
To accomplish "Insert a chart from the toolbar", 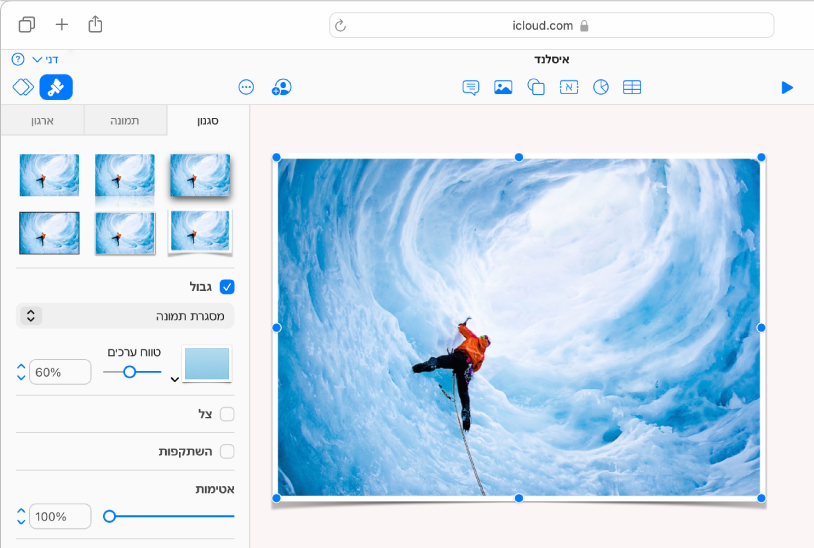I will pyautogui.click(x=600, y=88).
